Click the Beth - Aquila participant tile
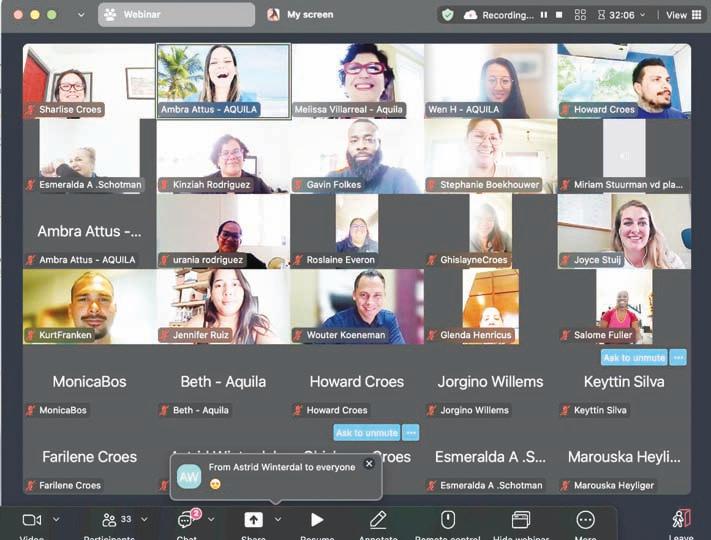The height and width of the screenshot is (540, 711). point(224,383)
